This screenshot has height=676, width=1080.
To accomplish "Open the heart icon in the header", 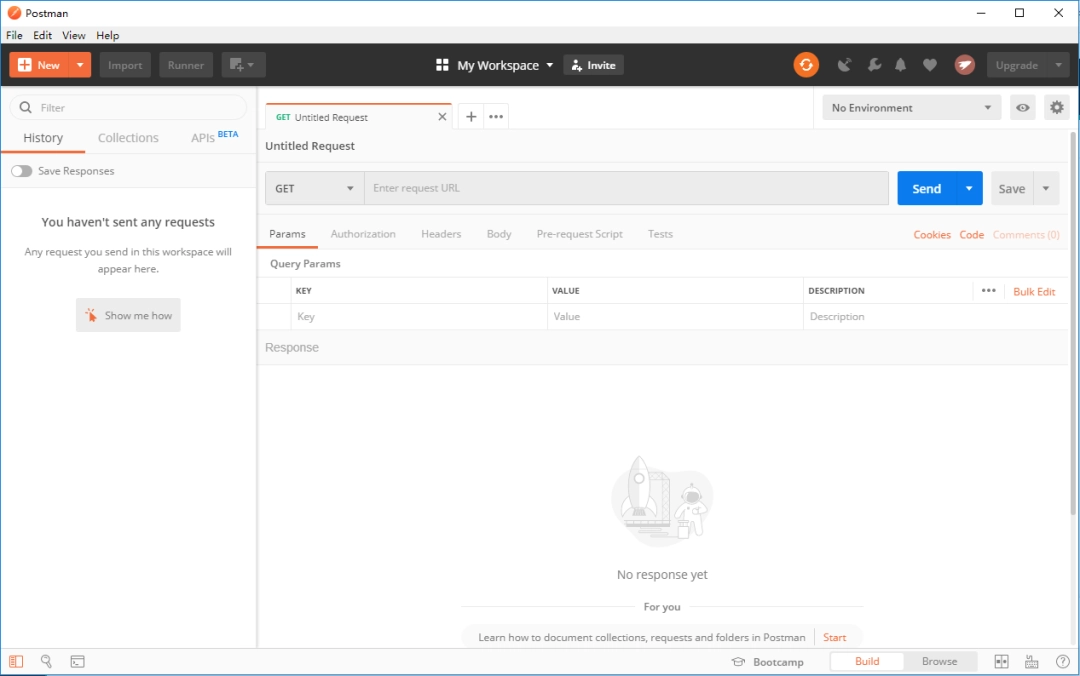I will [x=930, y=64].
